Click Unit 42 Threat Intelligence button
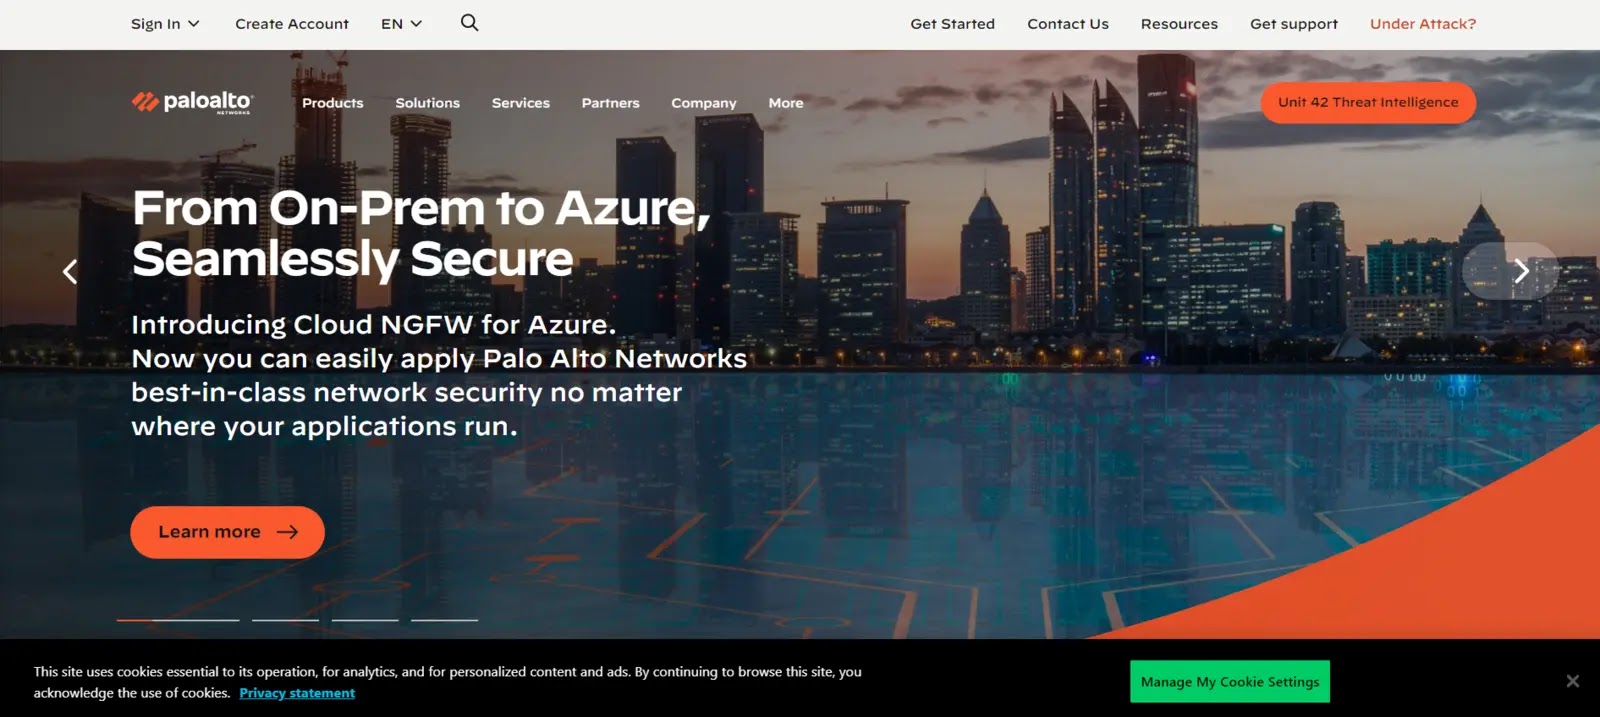This screenshot has width=1600, height=717. [x=1368, y=102]
